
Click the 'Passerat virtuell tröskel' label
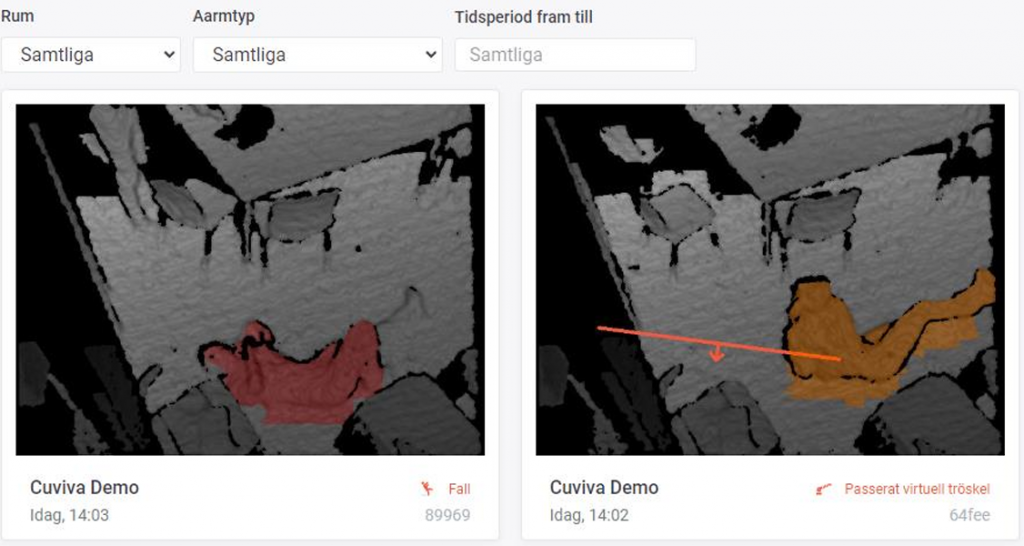tap(917, 489)
